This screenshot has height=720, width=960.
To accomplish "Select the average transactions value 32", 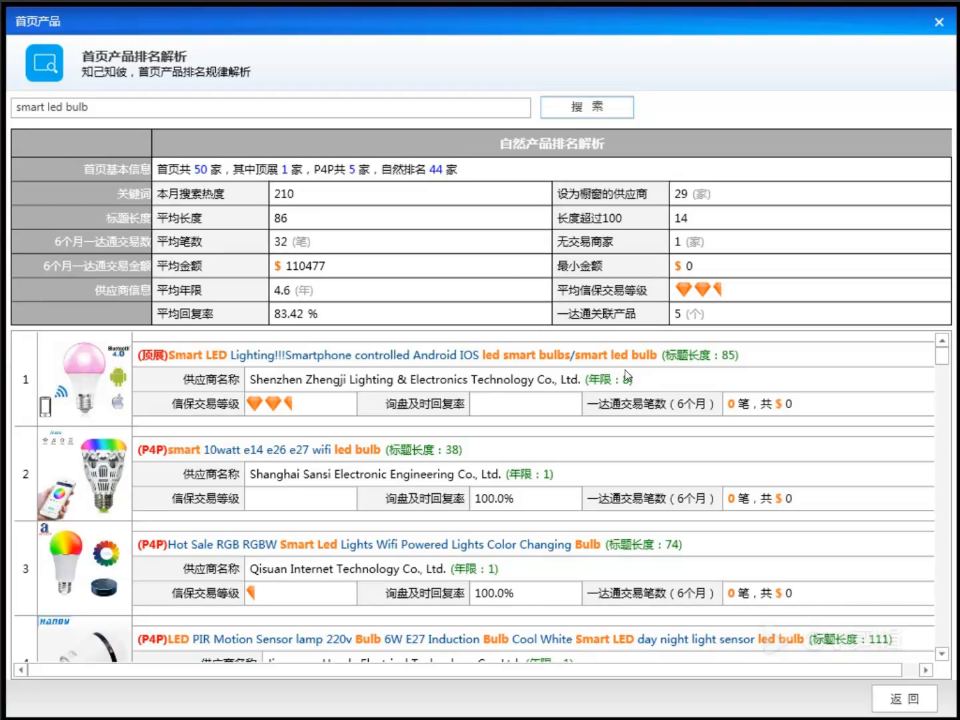I will (281, 242).
